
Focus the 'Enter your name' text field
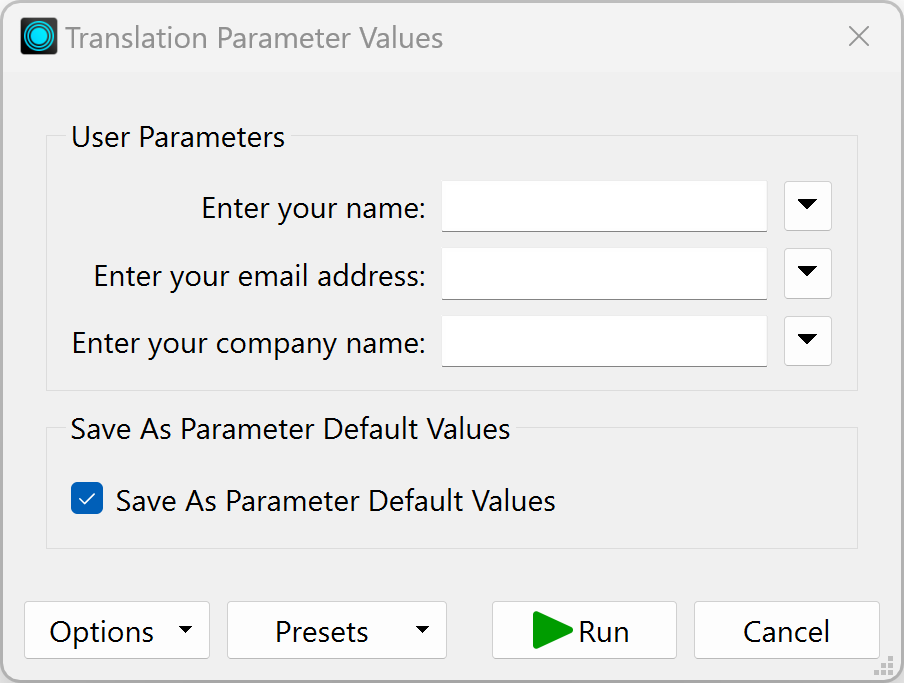pos(604,205)
